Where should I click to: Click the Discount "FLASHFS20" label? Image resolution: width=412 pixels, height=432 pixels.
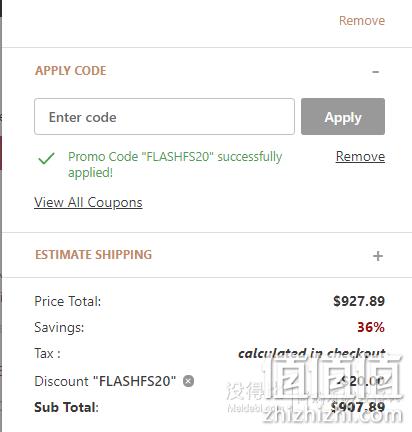pos(105,381)
